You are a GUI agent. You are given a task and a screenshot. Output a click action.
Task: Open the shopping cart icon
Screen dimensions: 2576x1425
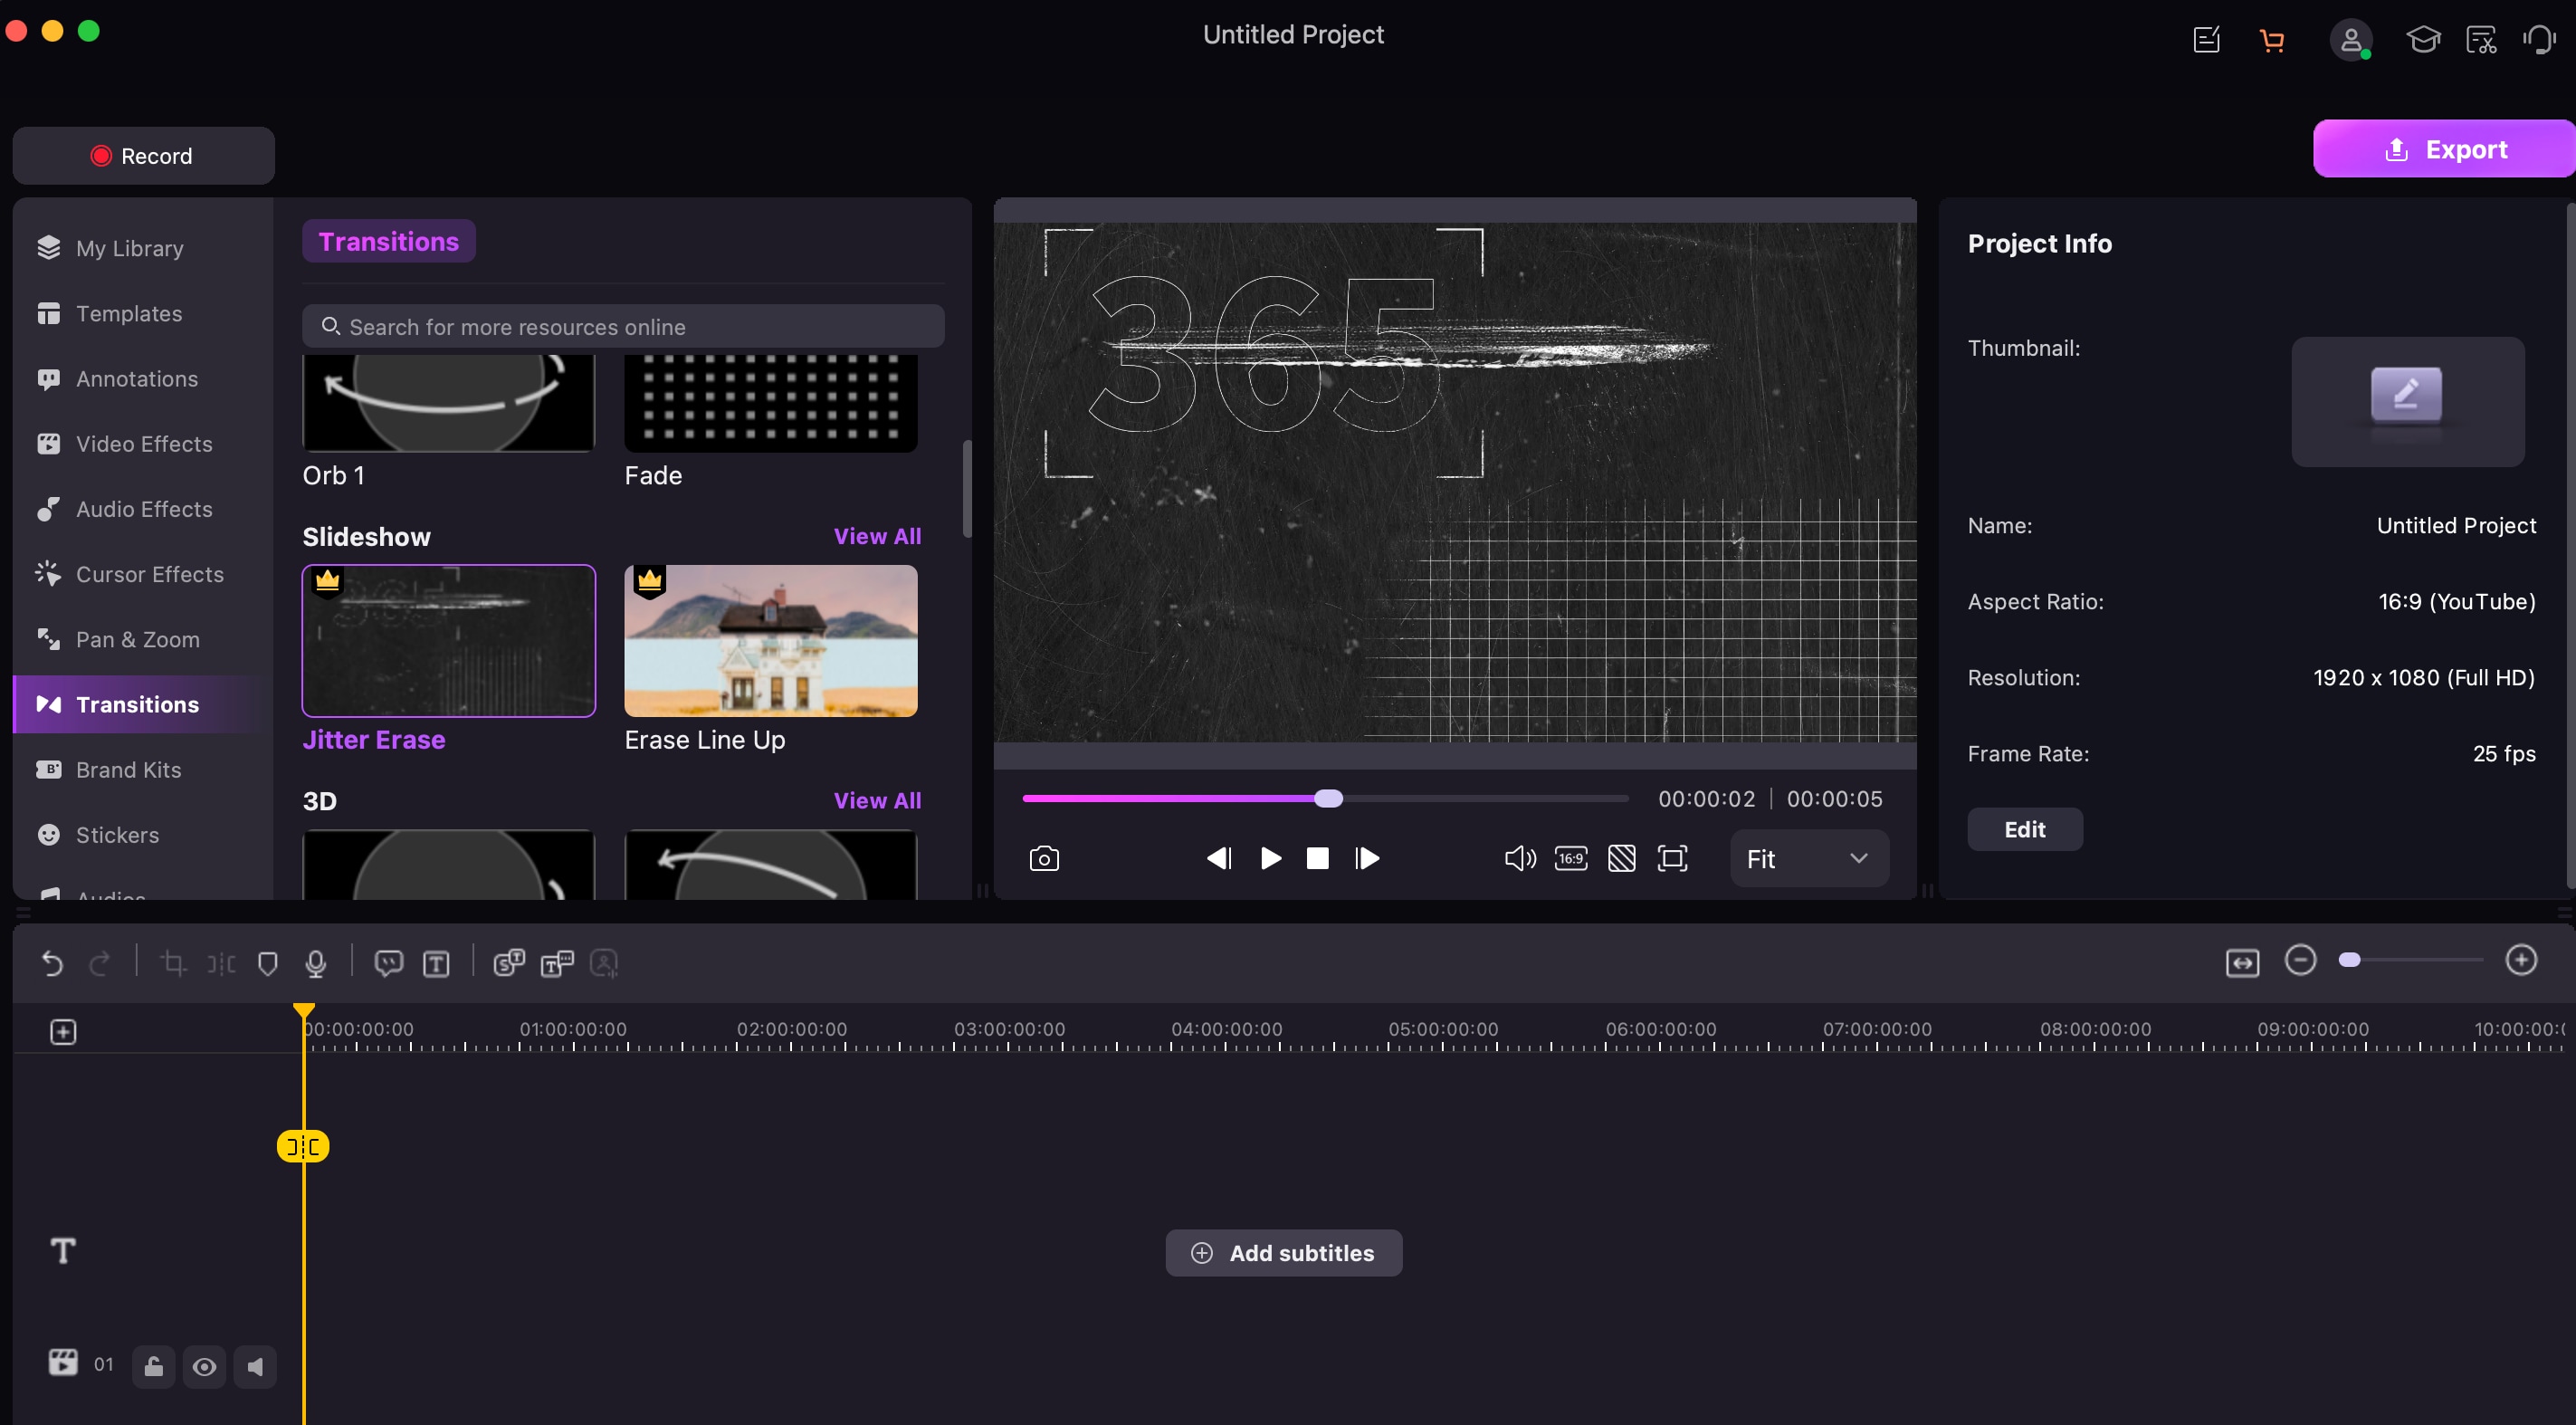(2271, 40)
